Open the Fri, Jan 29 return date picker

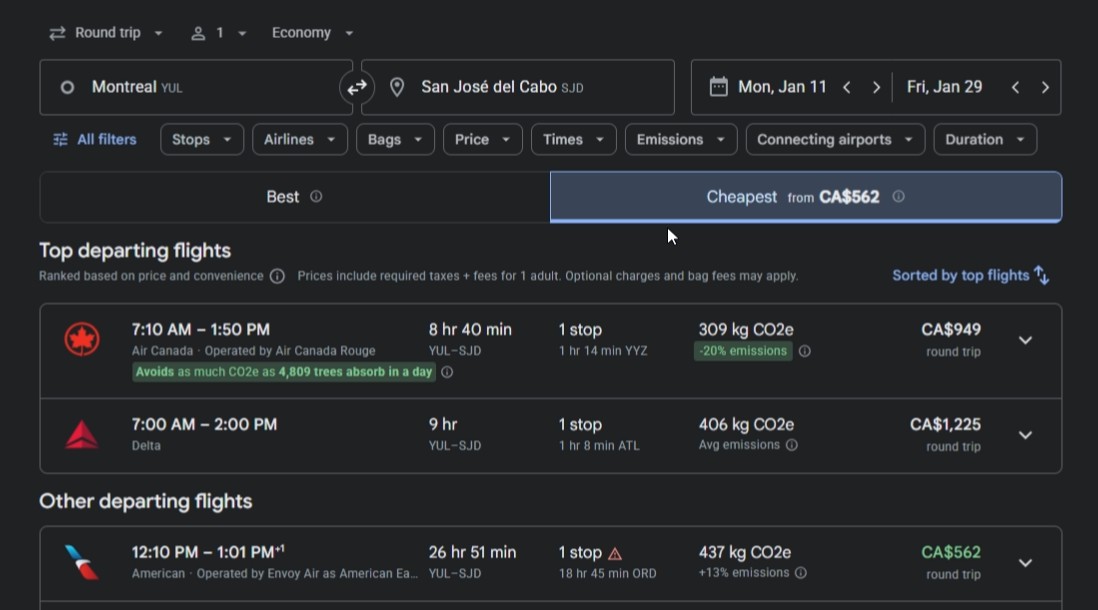point(945,88)
